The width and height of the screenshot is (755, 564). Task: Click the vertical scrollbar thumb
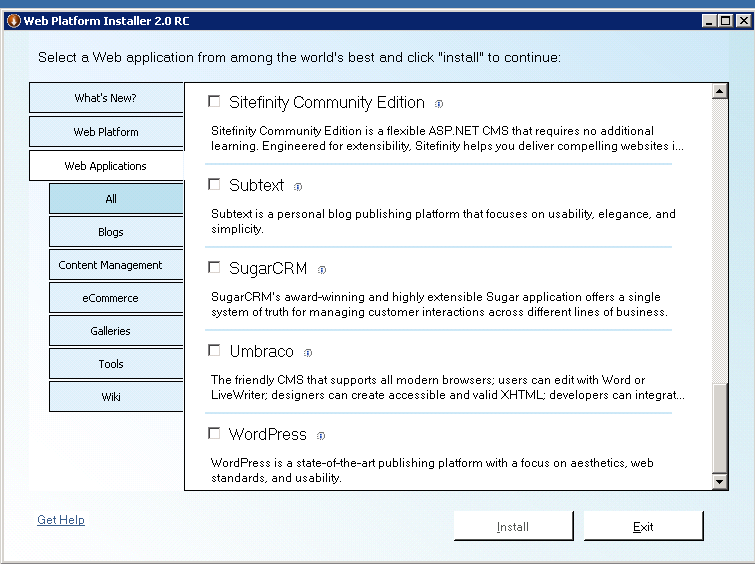tap(719, 429)
